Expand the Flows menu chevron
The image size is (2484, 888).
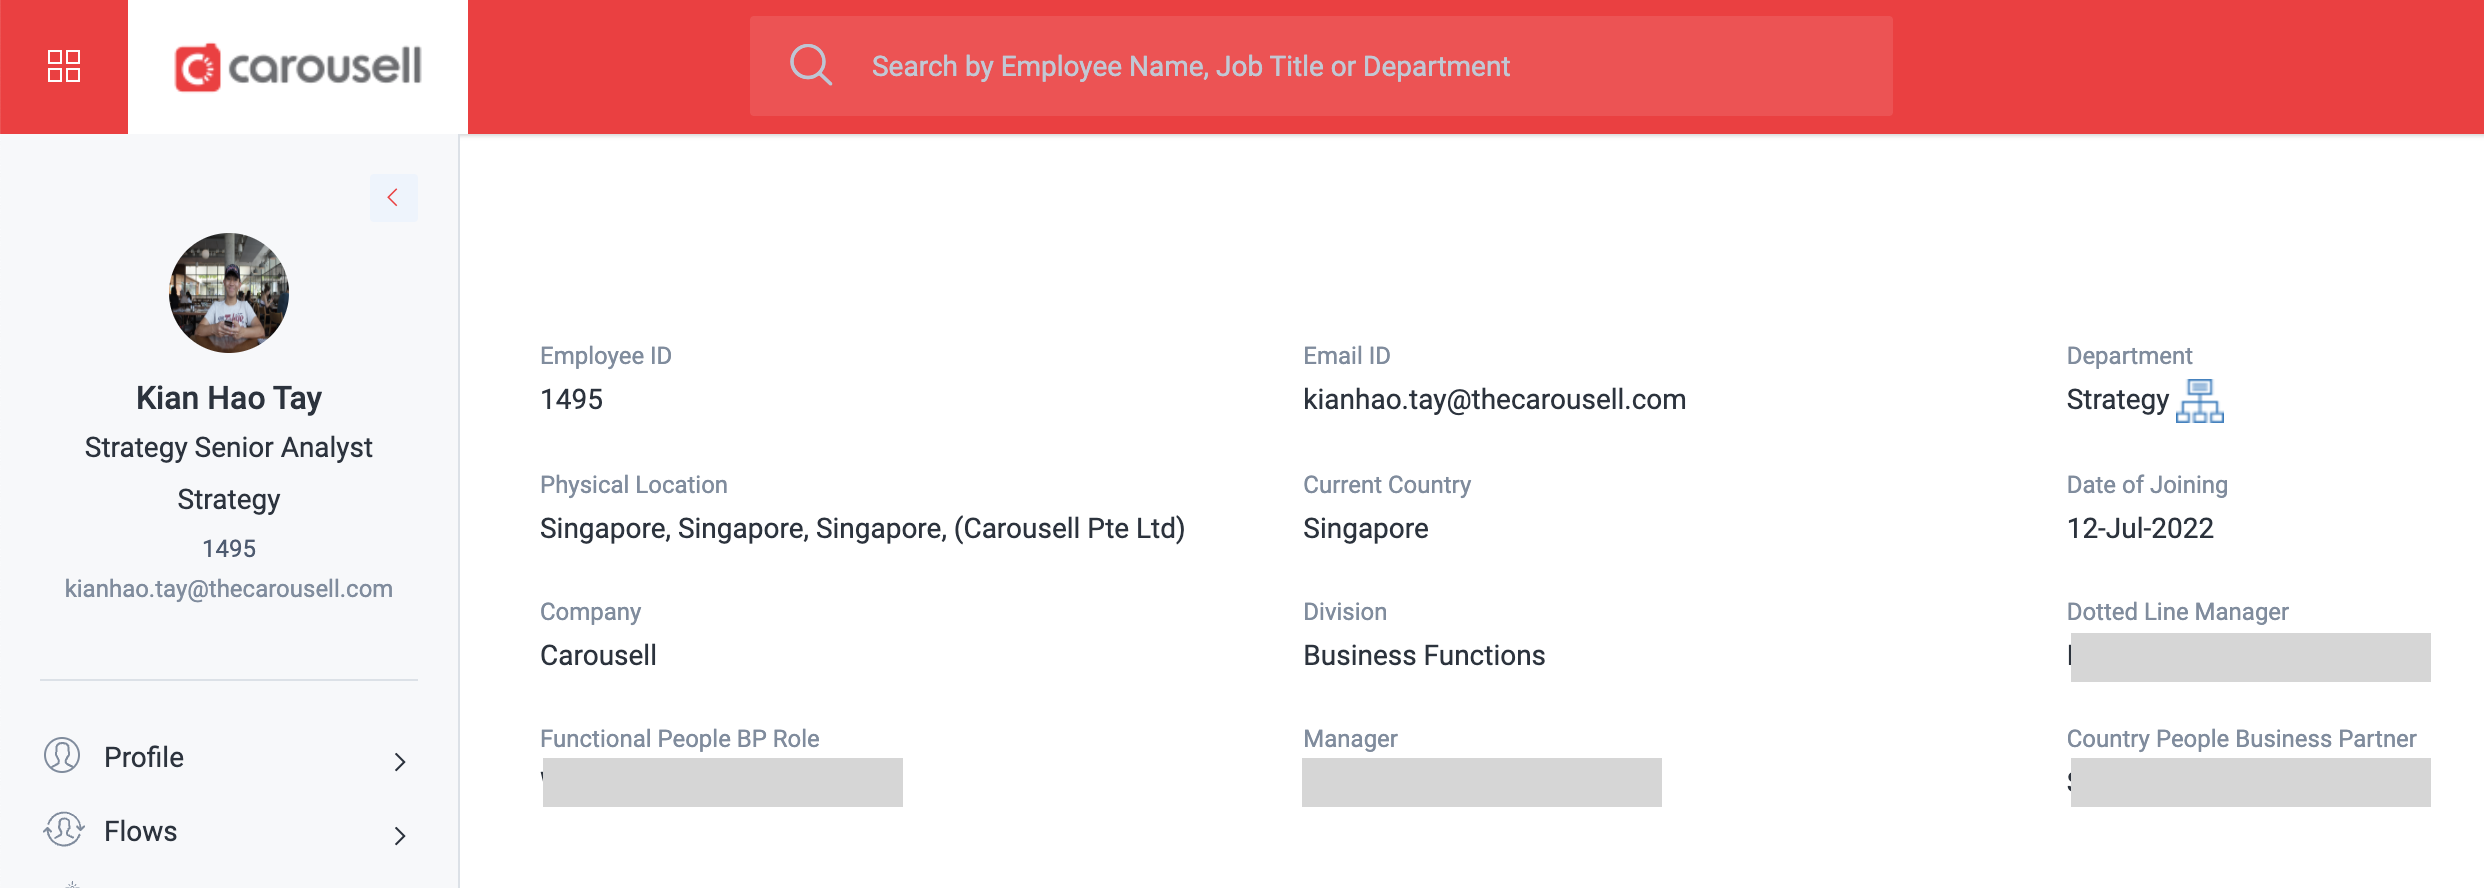400,836
